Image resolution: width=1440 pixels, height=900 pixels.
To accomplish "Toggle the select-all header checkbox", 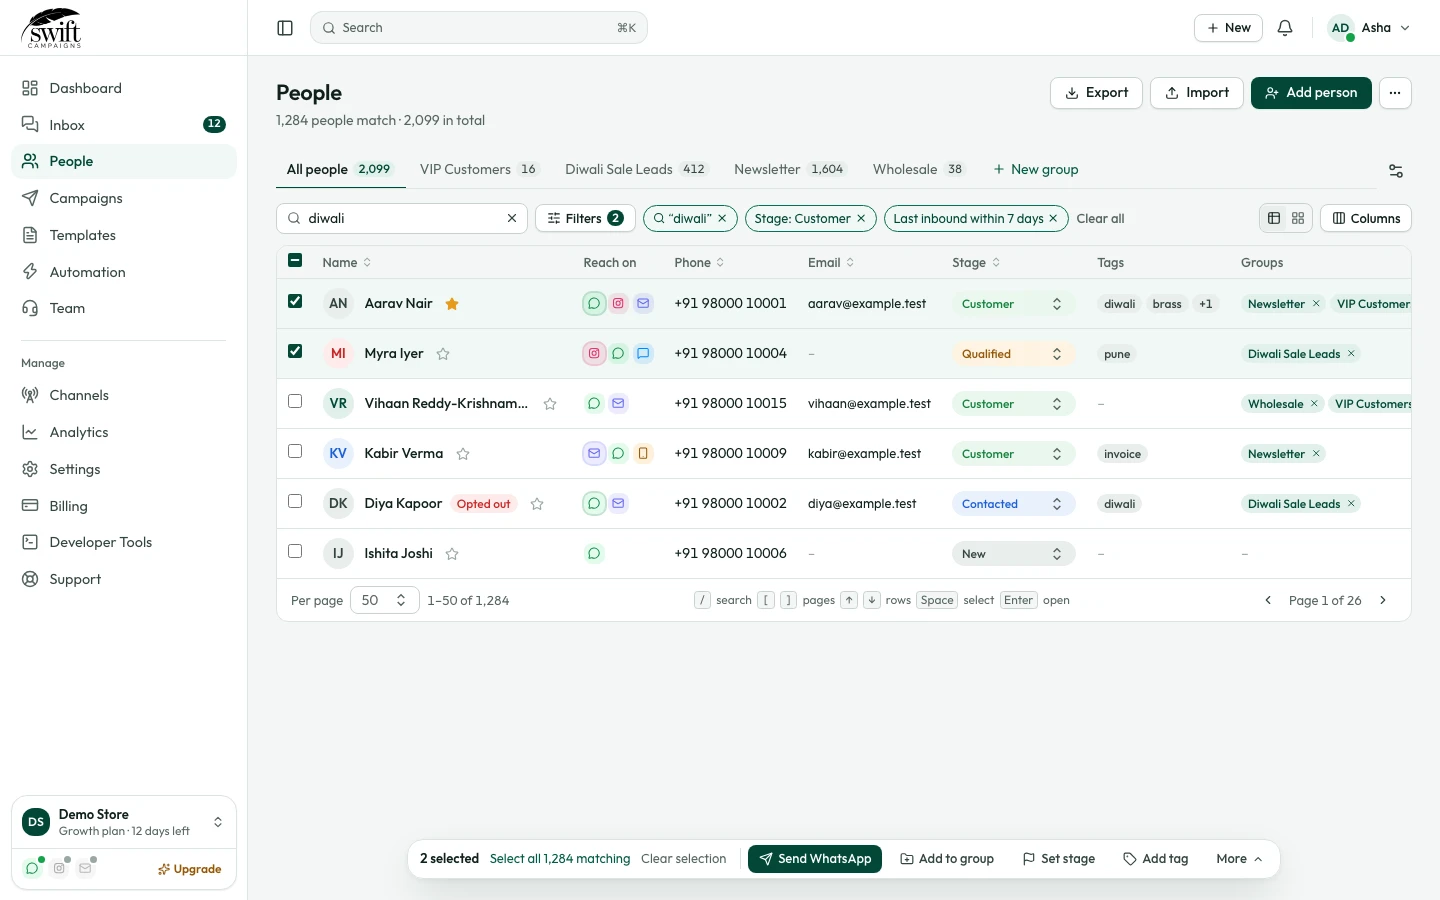I will 295,260.
